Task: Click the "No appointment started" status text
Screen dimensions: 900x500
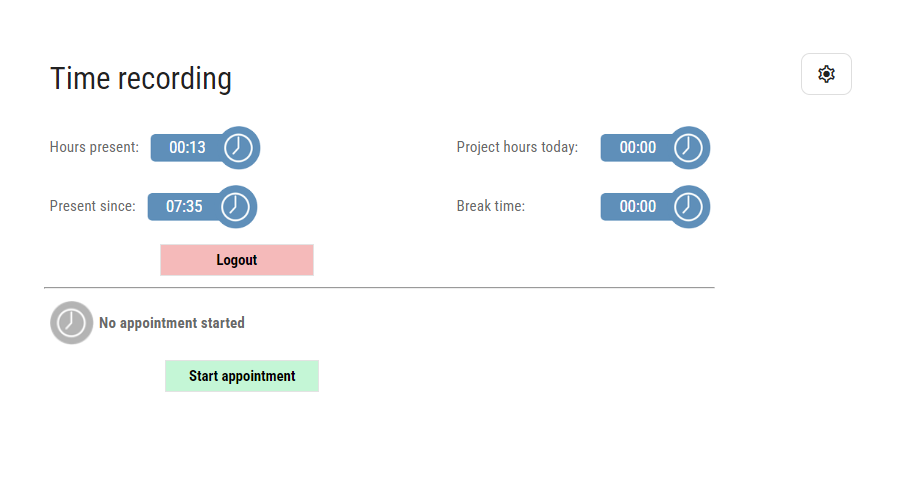Action: click(172, 323)
